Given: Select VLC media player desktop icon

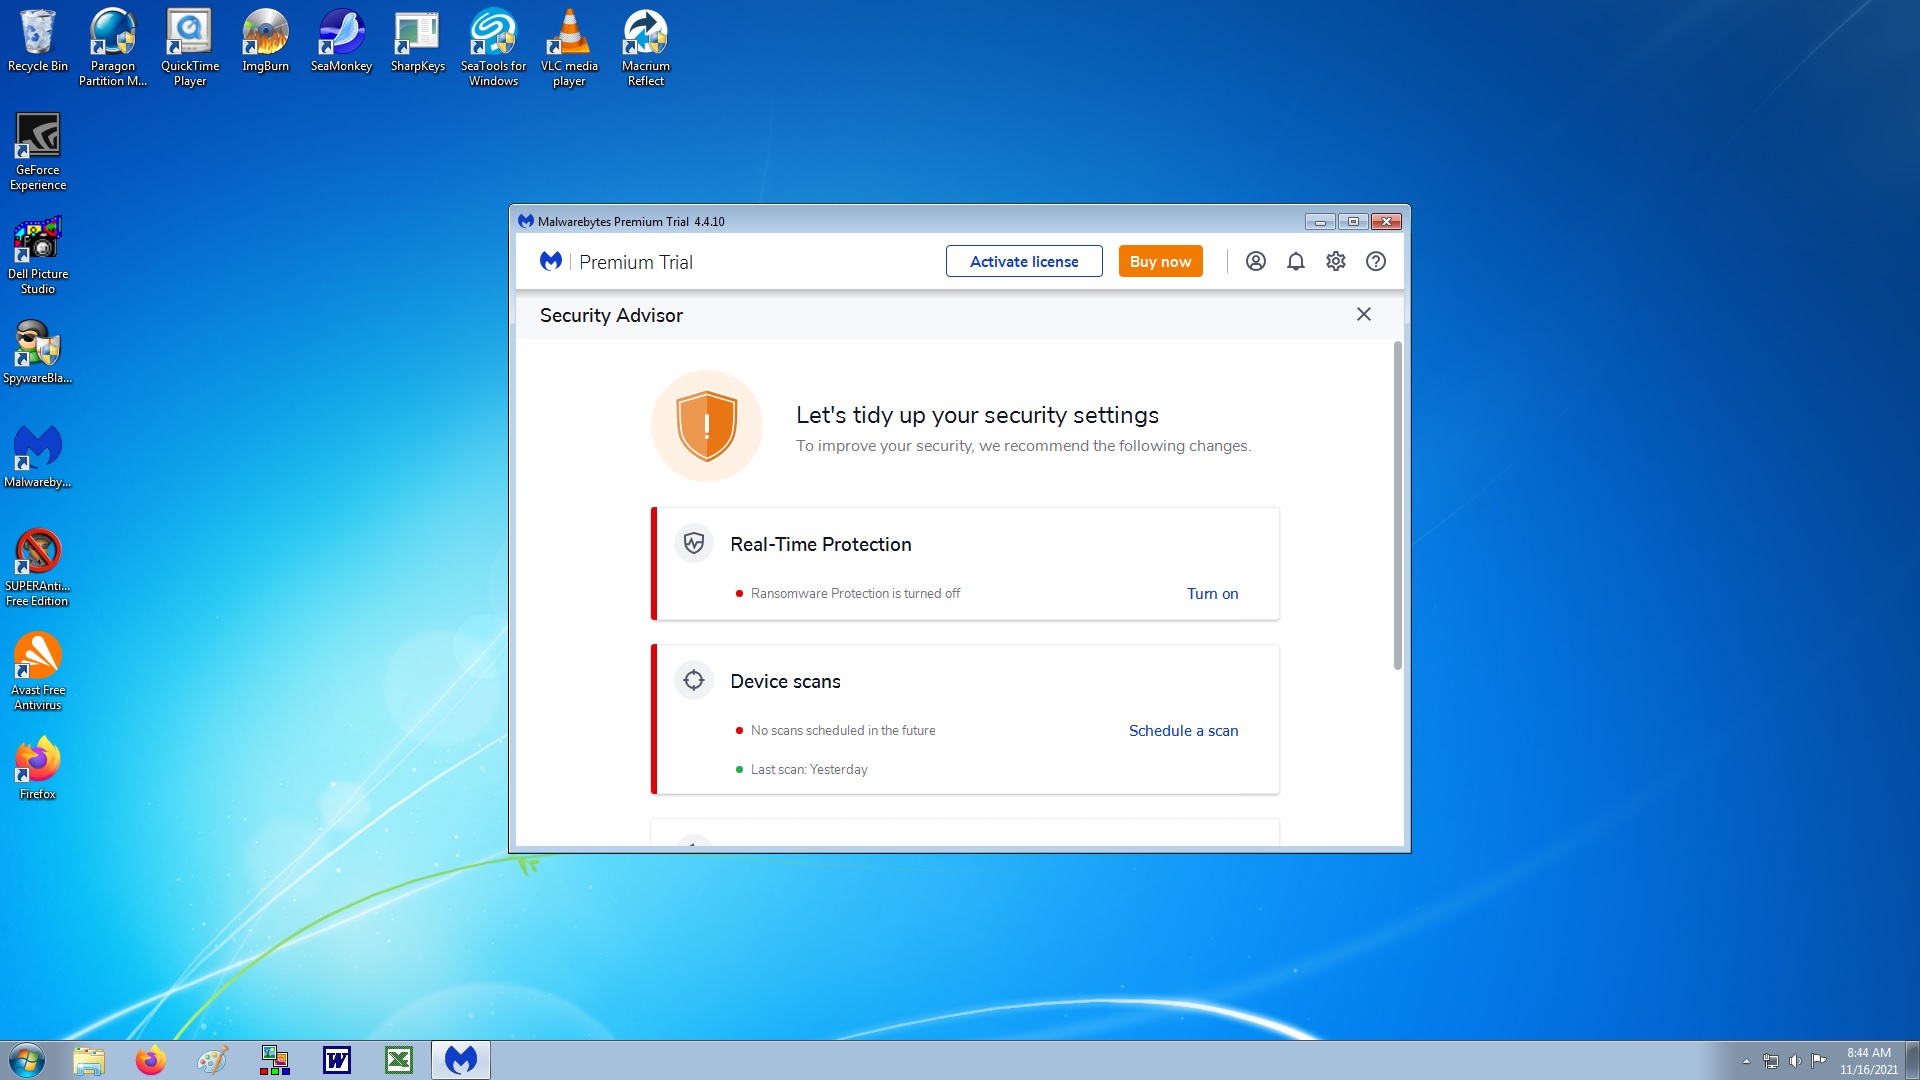Looking at the screenshot, I should pos(570,47).
